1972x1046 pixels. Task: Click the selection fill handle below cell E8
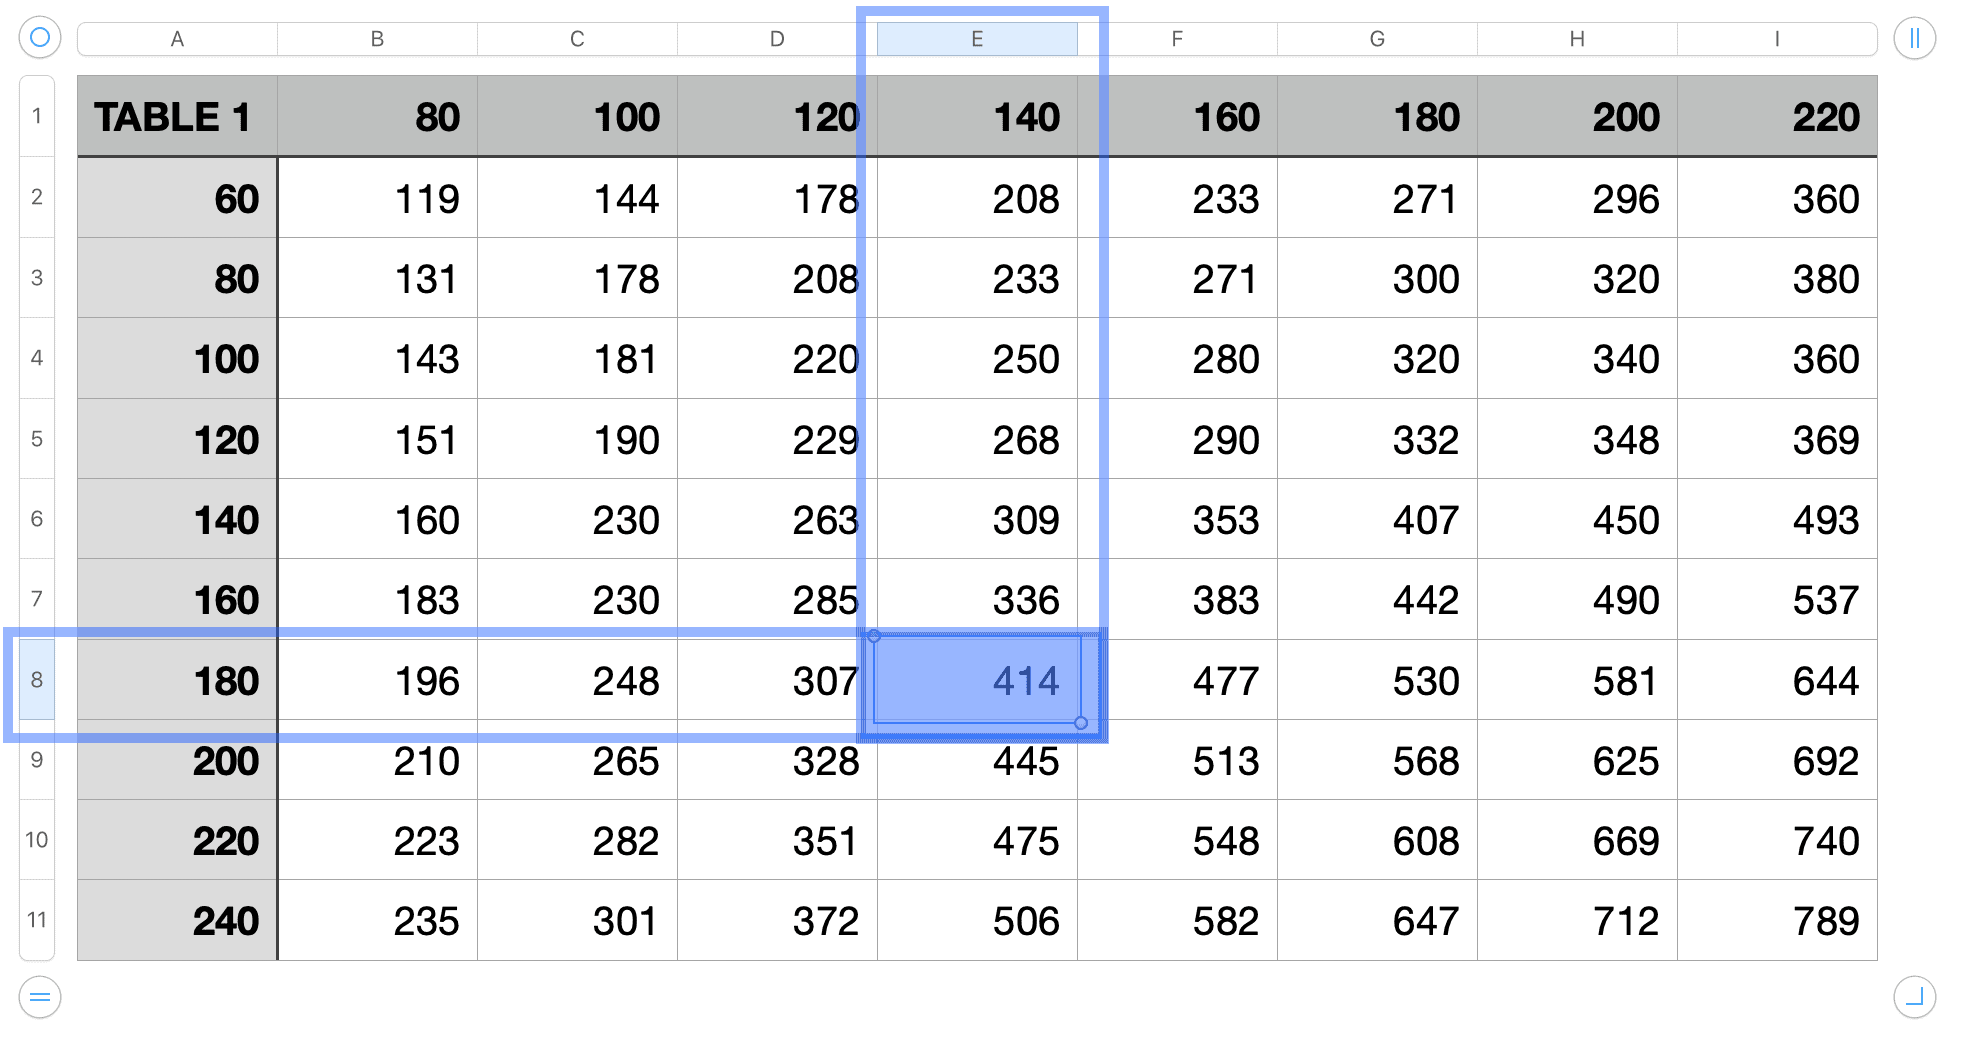1081,724
